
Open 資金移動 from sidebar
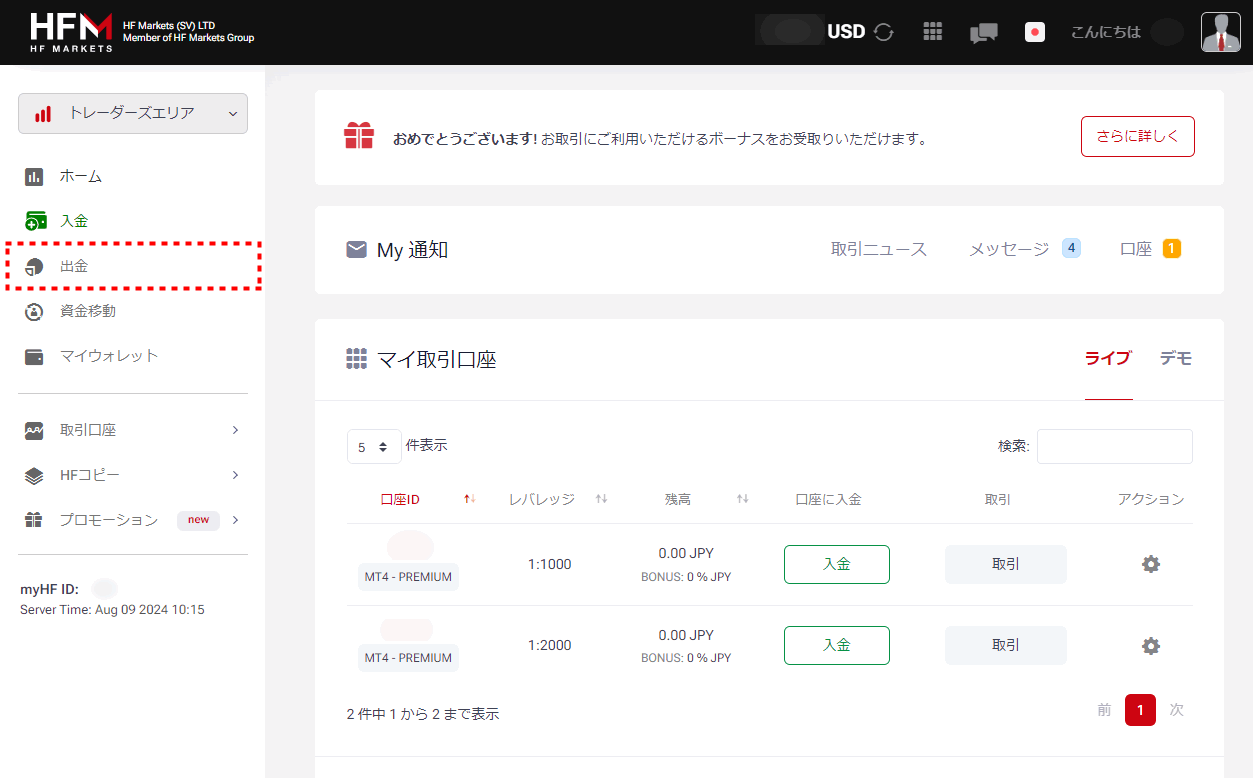point(88,311)
